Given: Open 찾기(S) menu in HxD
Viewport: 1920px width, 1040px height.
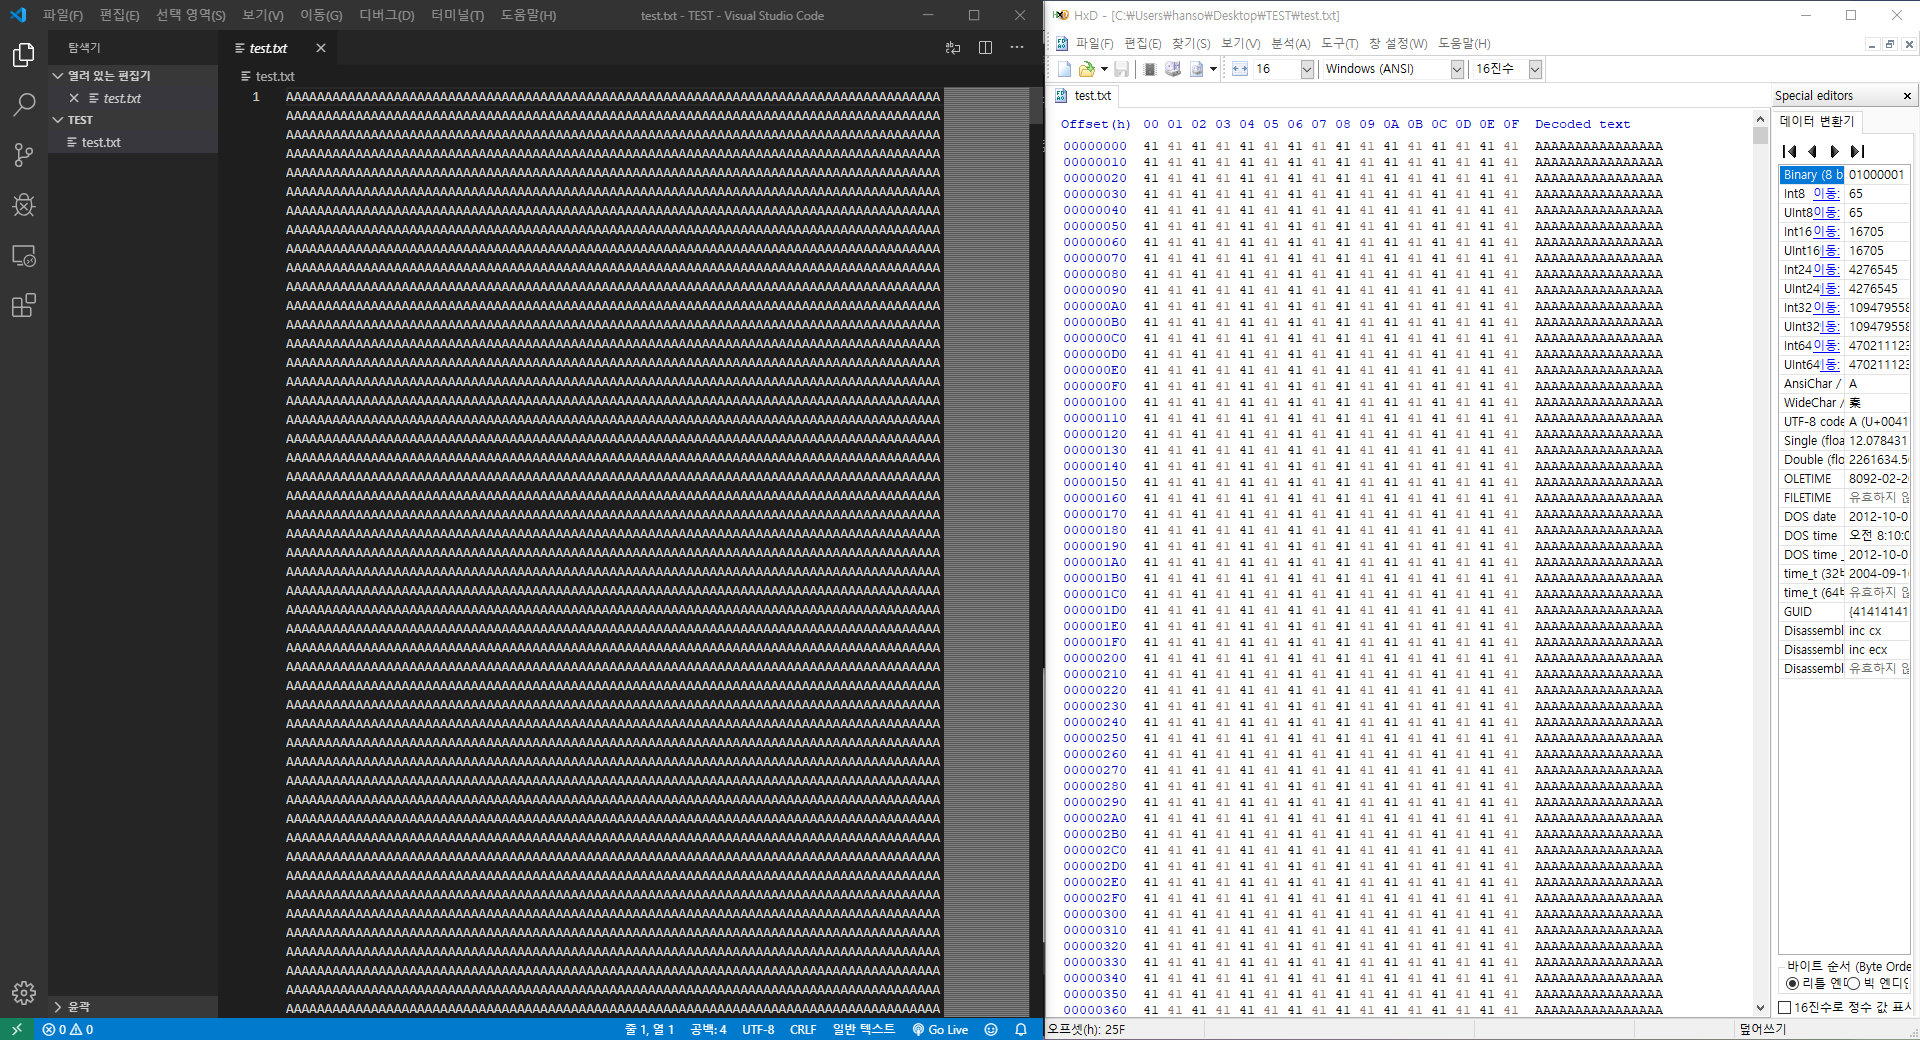Looking at the screenshot, I should point(1191,43).
